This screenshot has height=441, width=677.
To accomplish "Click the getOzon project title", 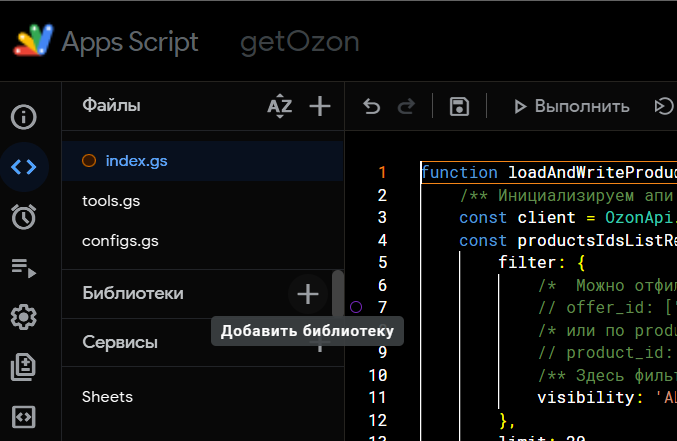I will tap(299, 42).
